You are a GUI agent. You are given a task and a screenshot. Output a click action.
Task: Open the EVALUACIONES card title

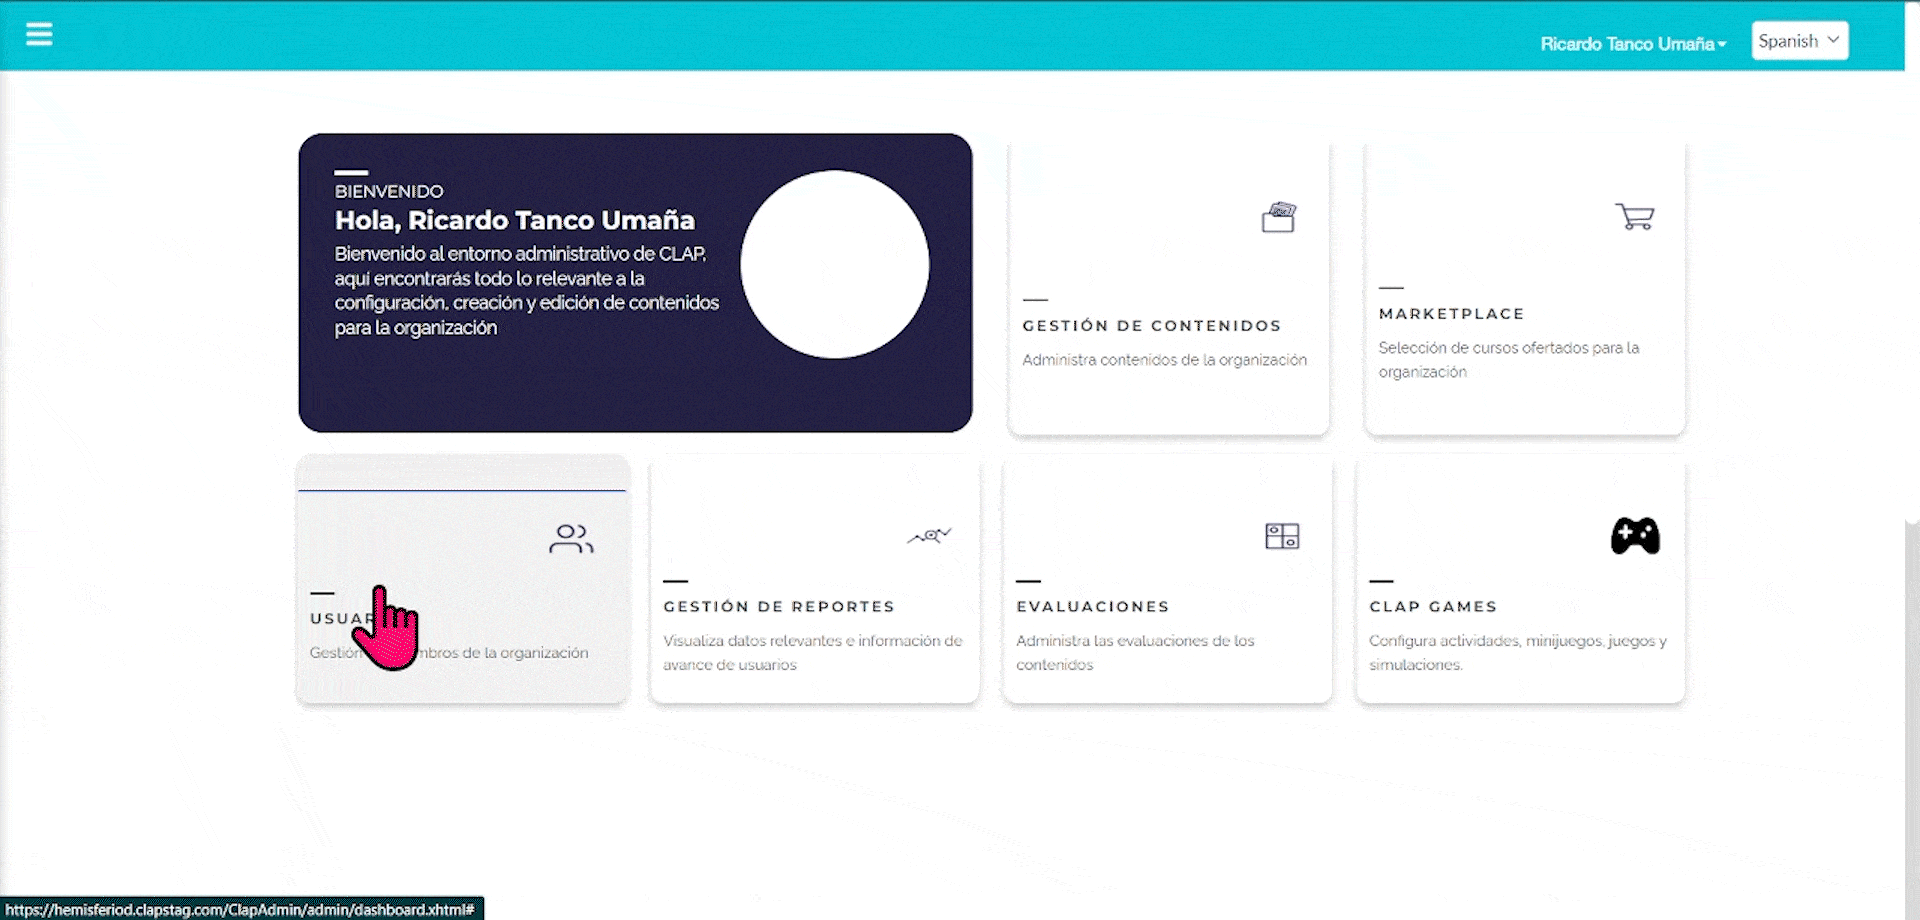tap(1092, 607)
